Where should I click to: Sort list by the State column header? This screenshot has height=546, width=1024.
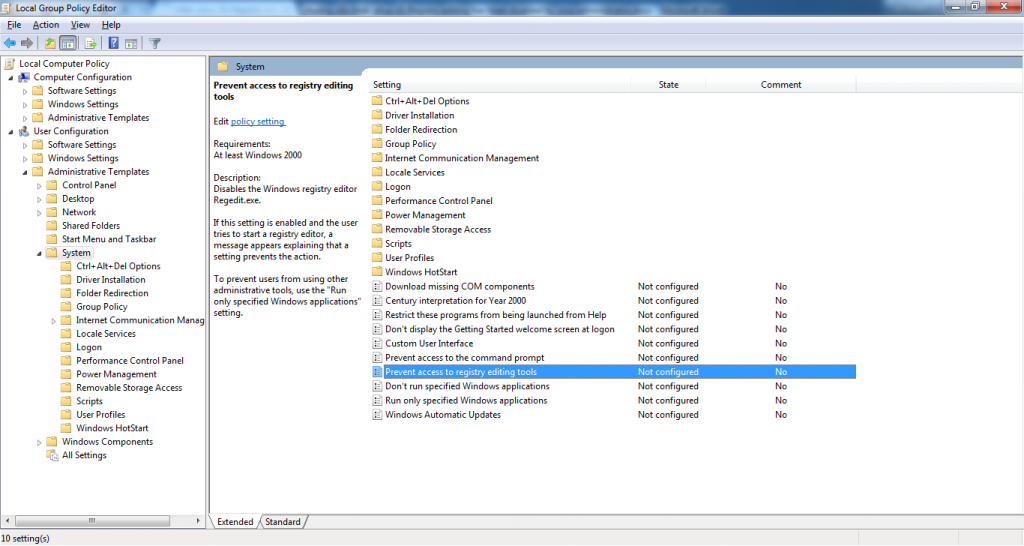pyautogui.click(x=668, y=85)
